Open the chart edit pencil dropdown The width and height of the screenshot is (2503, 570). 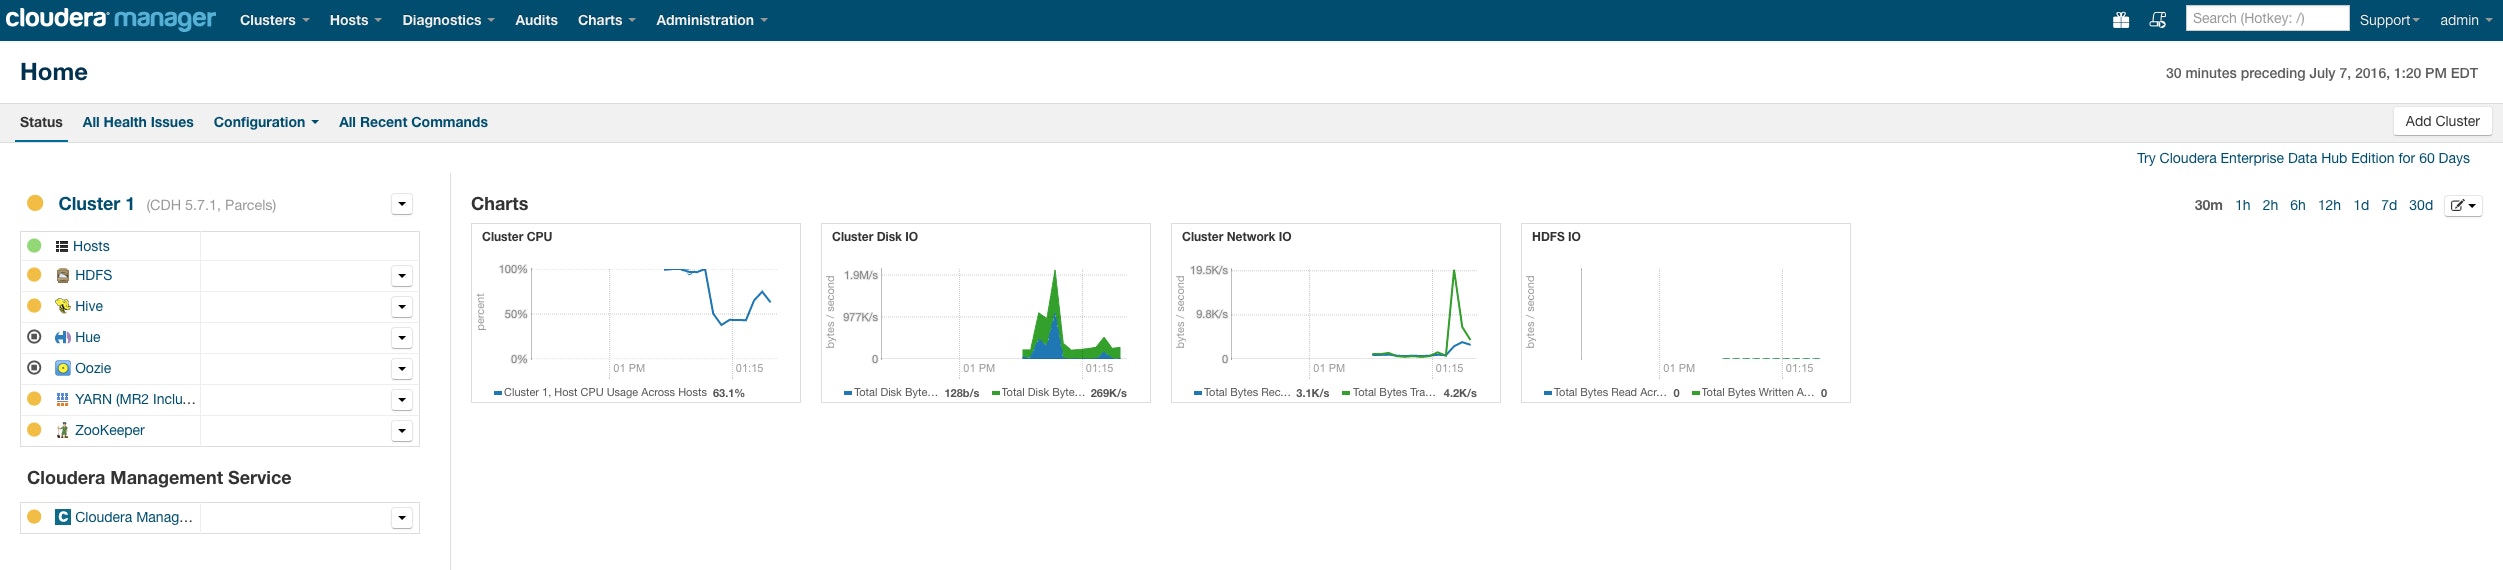[2463, 206]
